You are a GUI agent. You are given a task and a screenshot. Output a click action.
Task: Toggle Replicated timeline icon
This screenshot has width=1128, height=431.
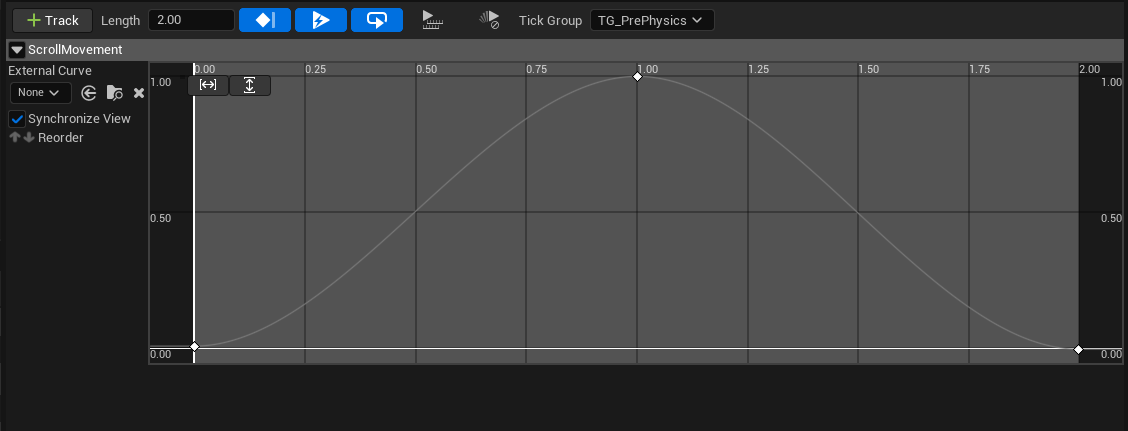432,20
